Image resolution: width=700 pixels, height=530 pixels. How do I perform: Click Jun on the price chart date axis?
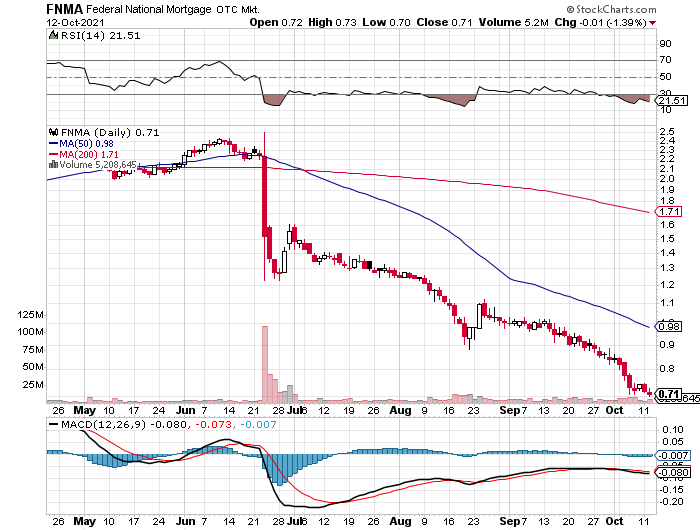[185, 410]
